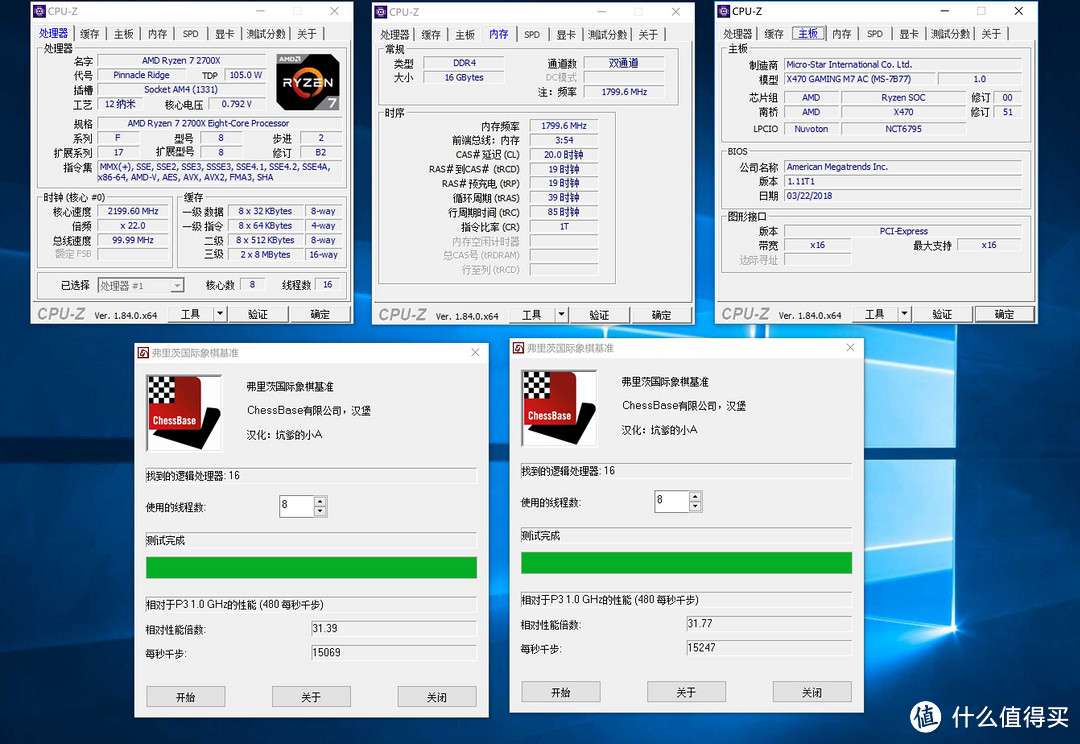Click 开始 in the left Fritz benchmark window
The height and width of the screenshot is (744, 1080).
[x=185, y=696]
